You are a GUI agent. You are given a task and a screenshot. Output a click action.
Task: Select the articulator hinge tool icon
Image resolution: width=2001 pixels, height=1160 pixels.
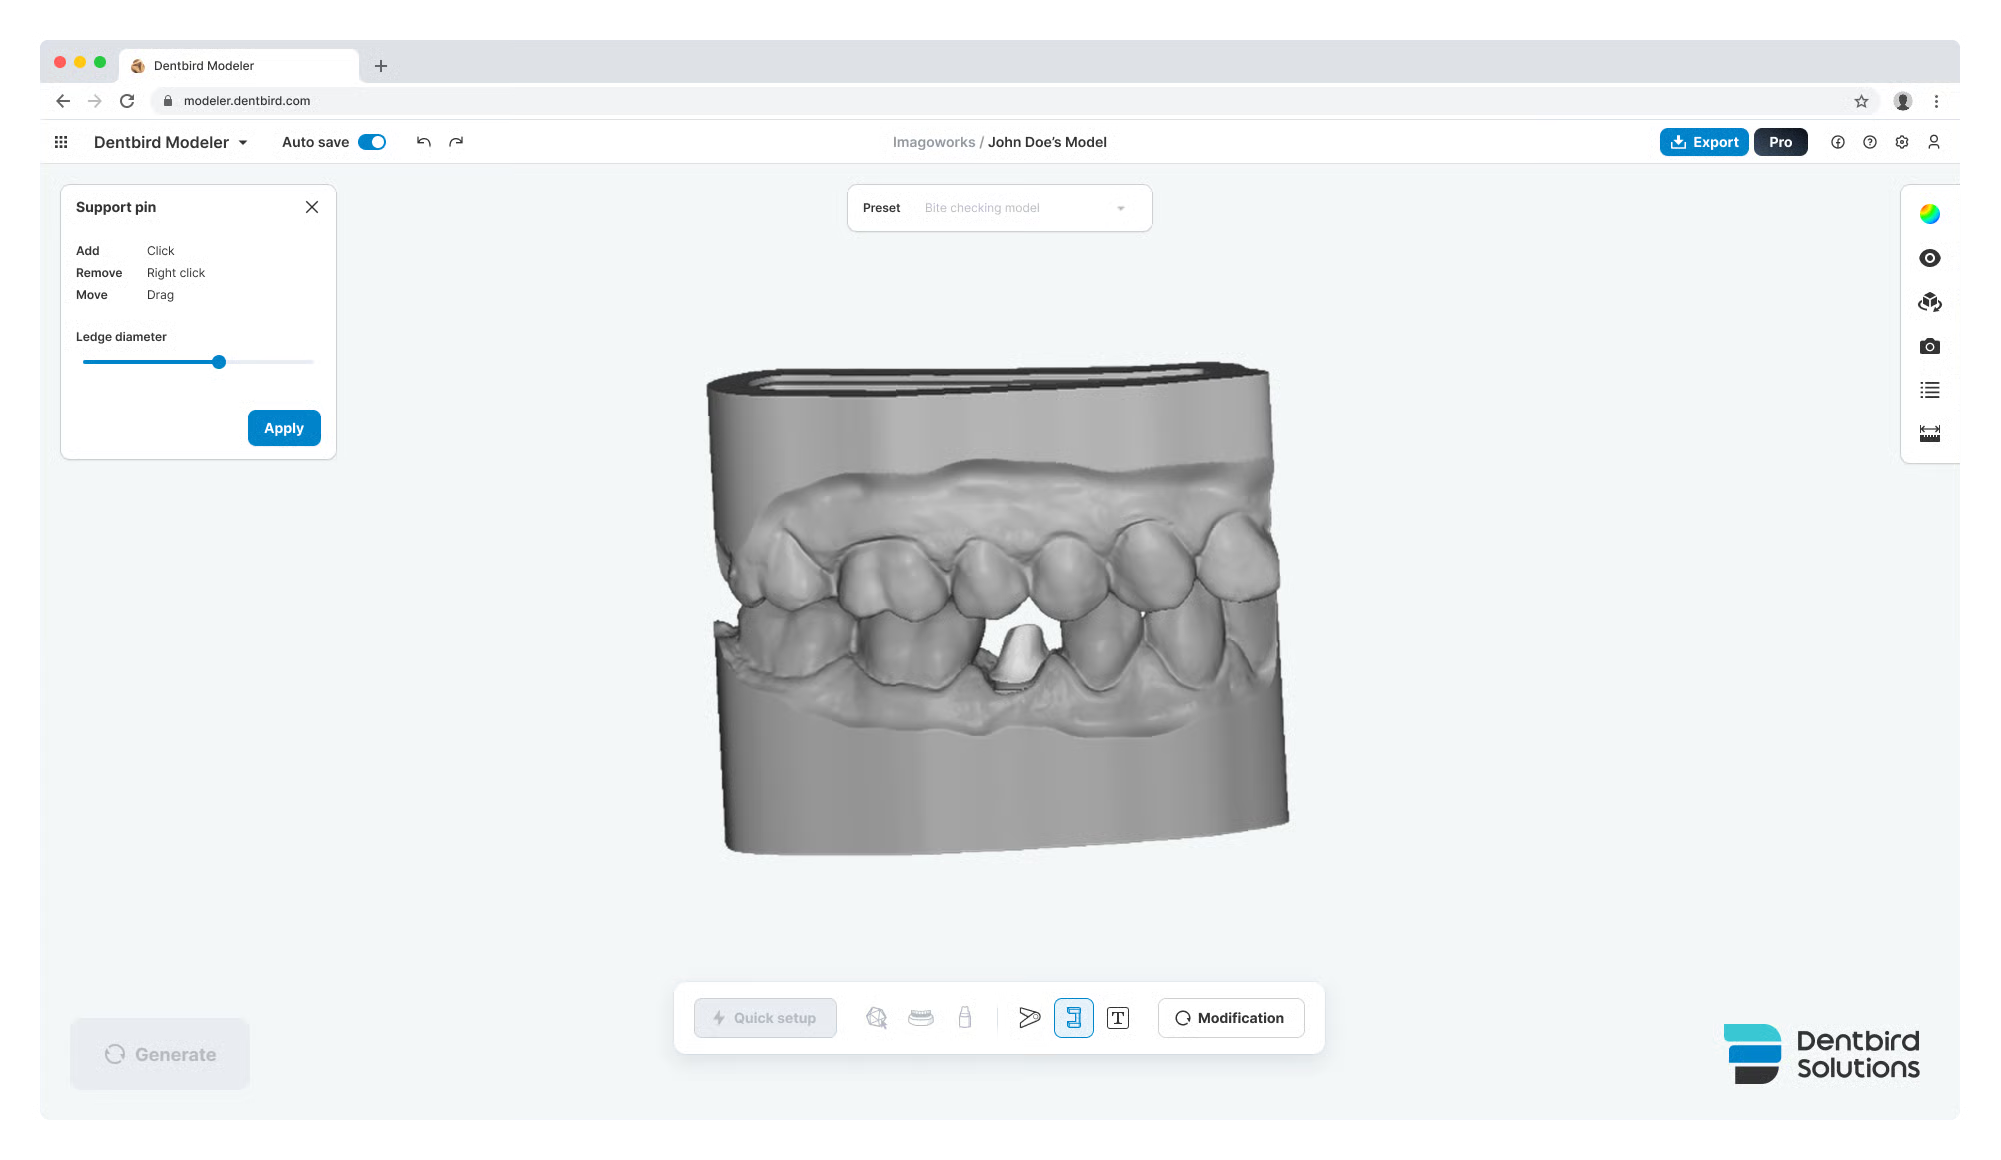[x=1029, y=1018]
